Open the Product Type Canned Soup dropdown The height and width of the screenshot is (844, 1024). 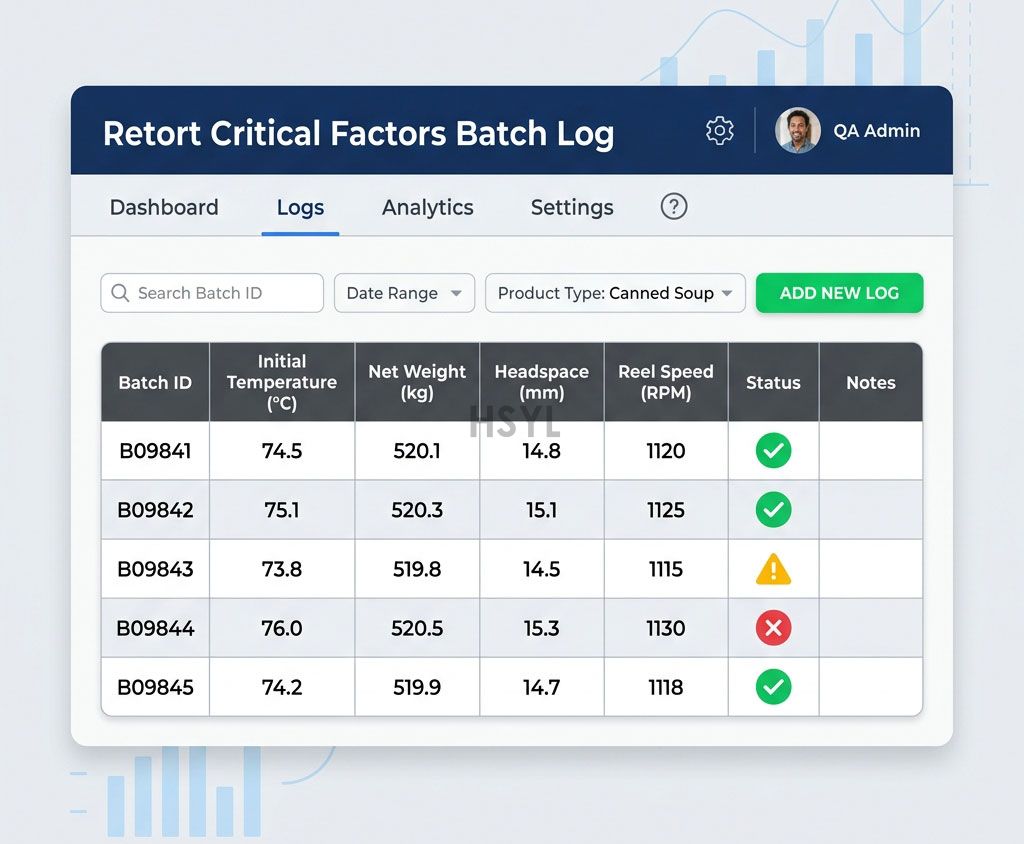pyautogui.click(x=615, y=293)
